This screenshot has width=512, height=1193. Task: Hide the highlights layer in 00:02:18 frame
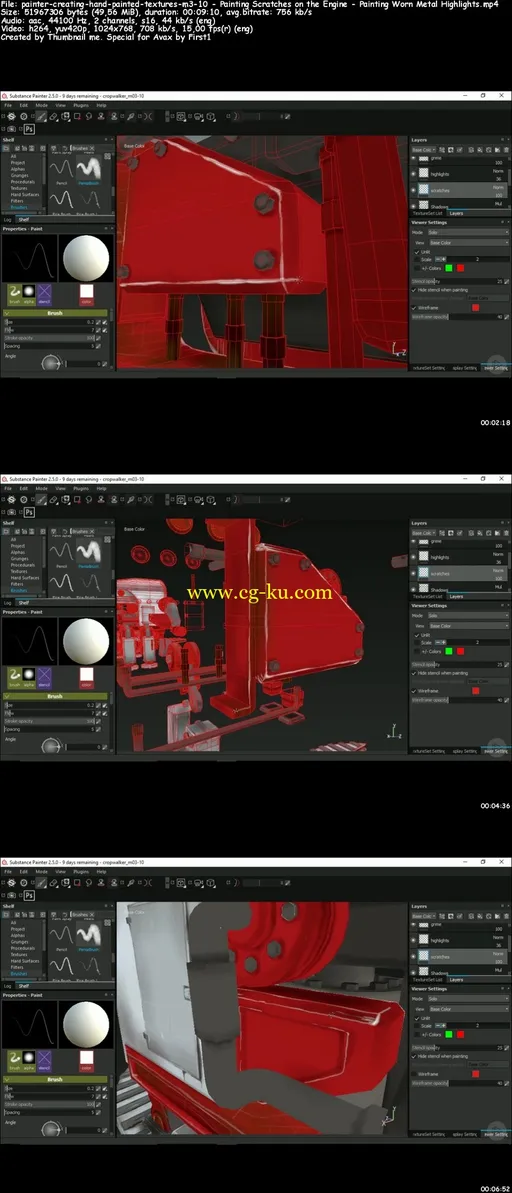click(413, 173)
